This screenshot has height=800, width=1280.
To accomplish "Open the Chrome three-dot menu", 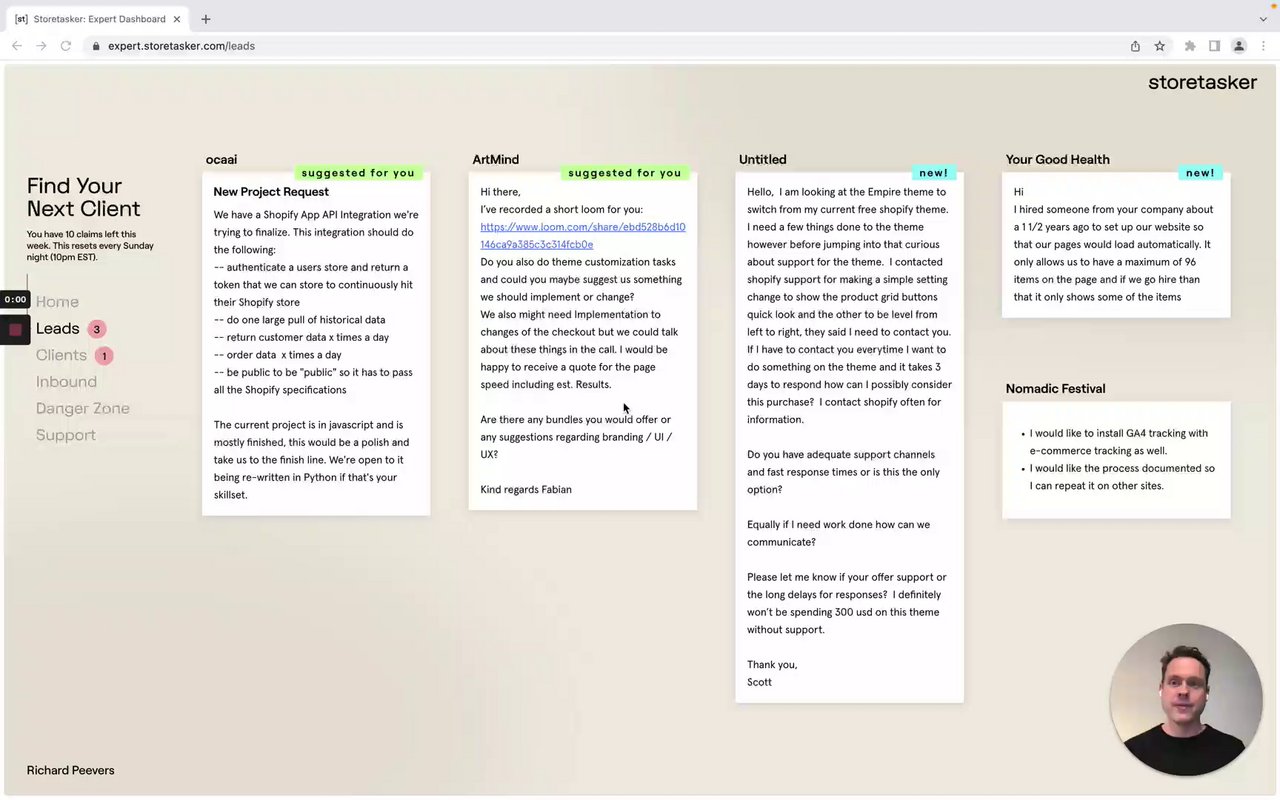I will (1264, 46).
